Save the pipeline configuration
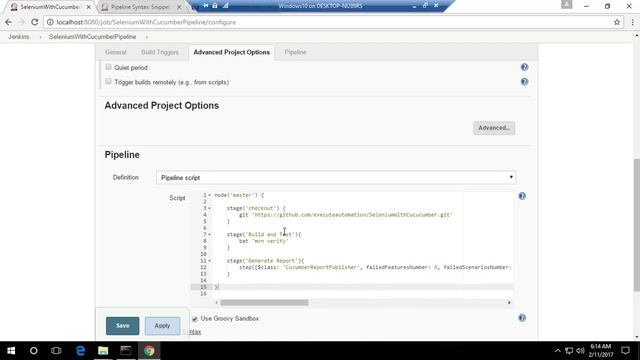Screen dimensions: 640x360 click(122, 326)
